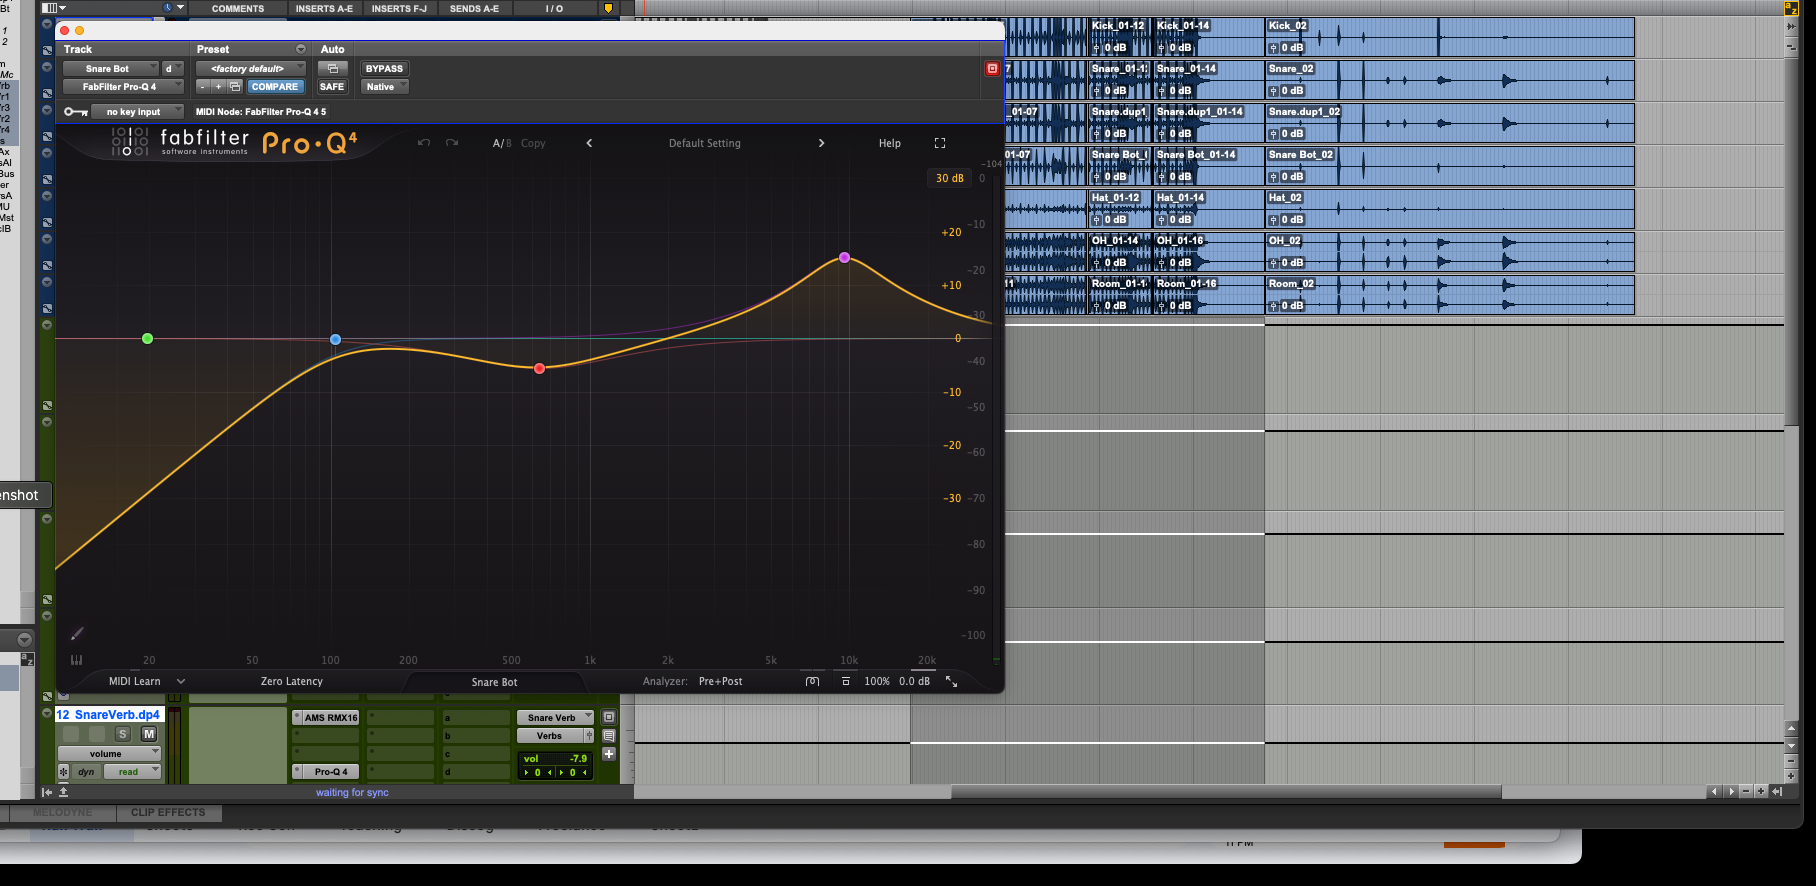Open the plug-in settings select icon
The height and width of the screenshot is (886, 1816).
(x=235, y=87)
